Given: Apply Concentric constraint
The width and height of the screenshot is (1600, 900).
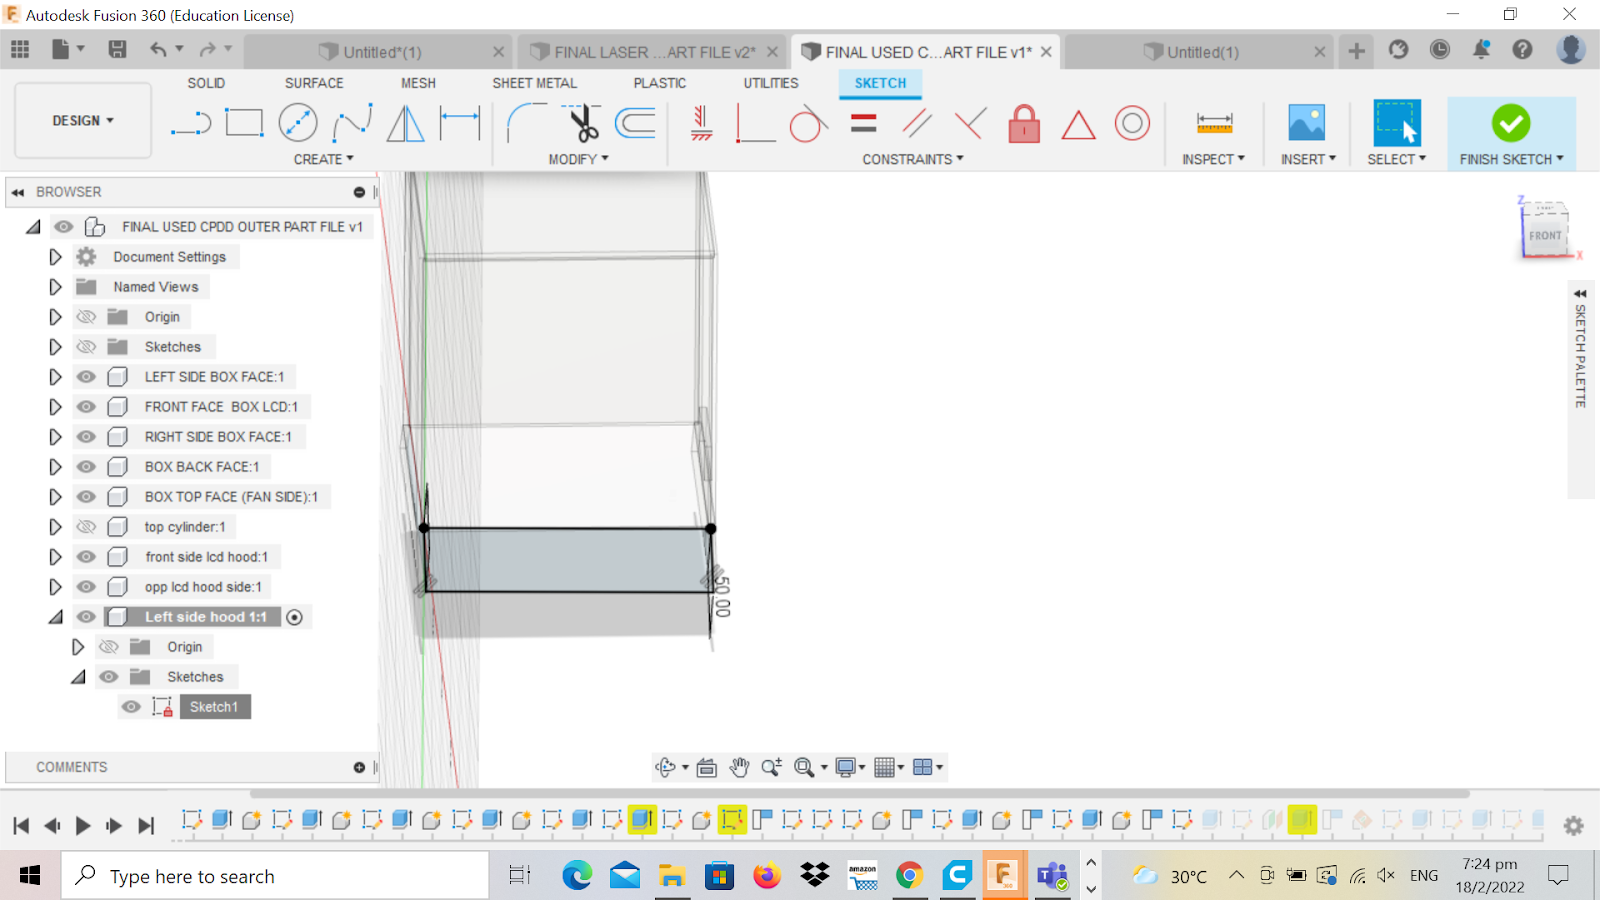Looking at the screenshot, I should click(1132, 124).
